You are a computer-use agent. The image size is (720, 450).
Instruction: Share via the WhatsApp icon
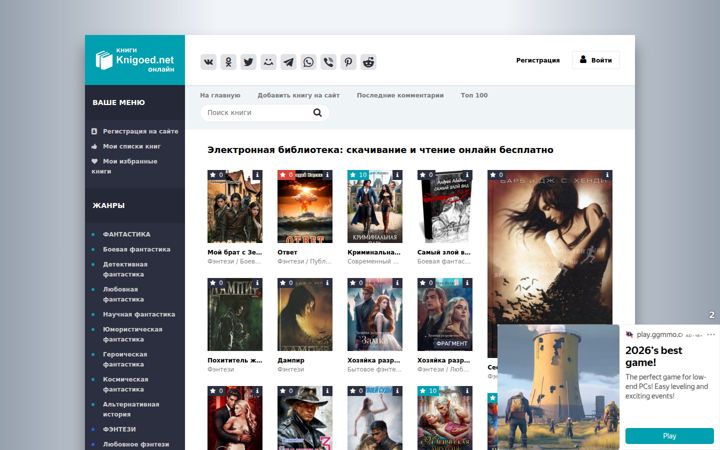[x=309, y=62]
